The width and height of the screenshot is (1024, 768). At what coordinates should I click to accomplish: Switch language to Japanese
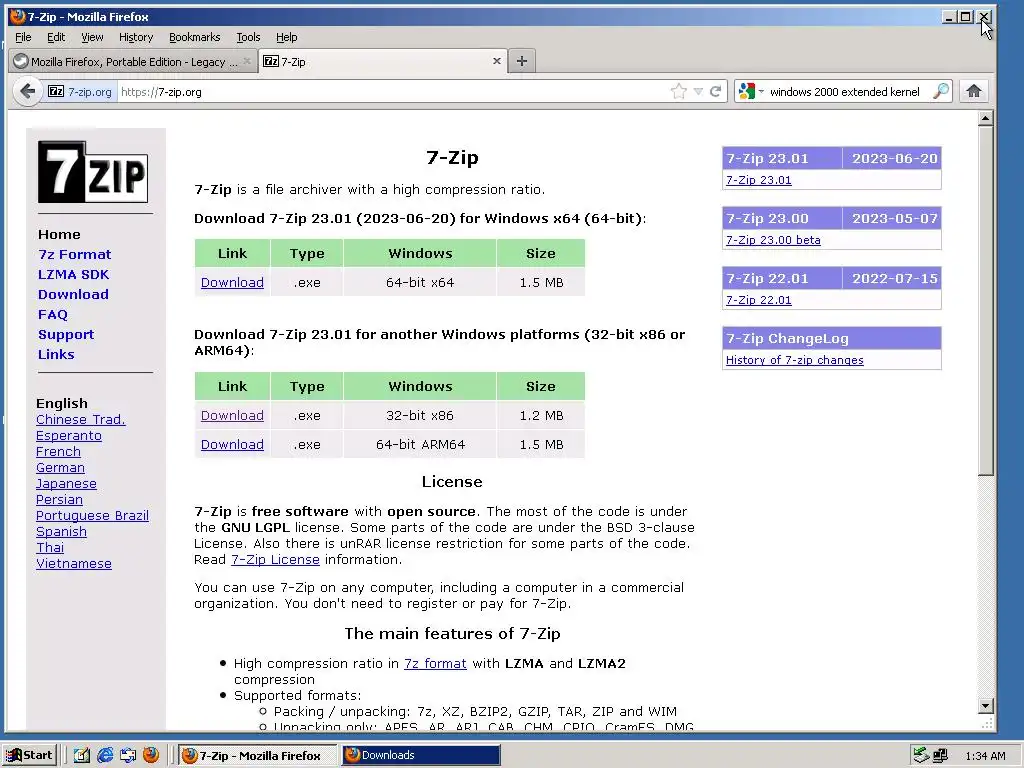pyautogui.click(x=66, y=483)
